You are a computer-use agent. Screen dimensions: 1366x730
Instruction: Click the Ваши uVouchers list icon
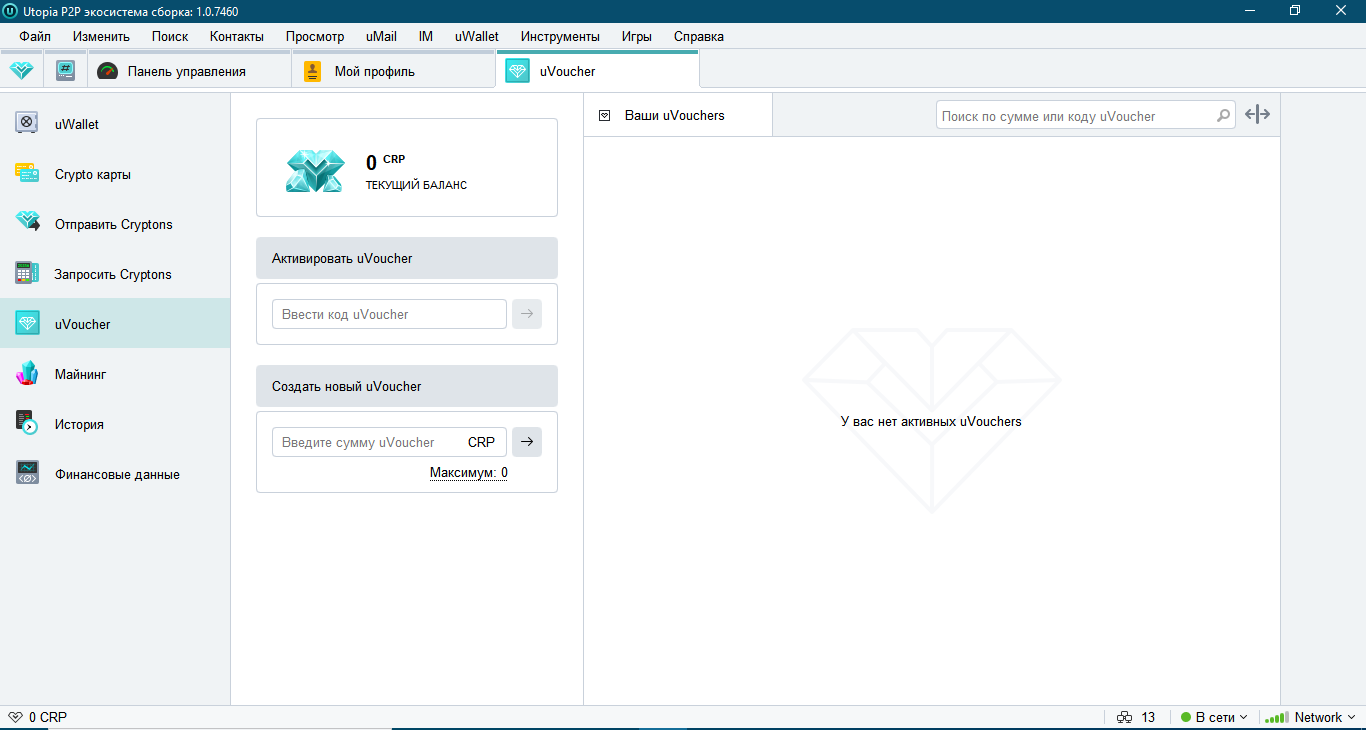coord(604,115)
